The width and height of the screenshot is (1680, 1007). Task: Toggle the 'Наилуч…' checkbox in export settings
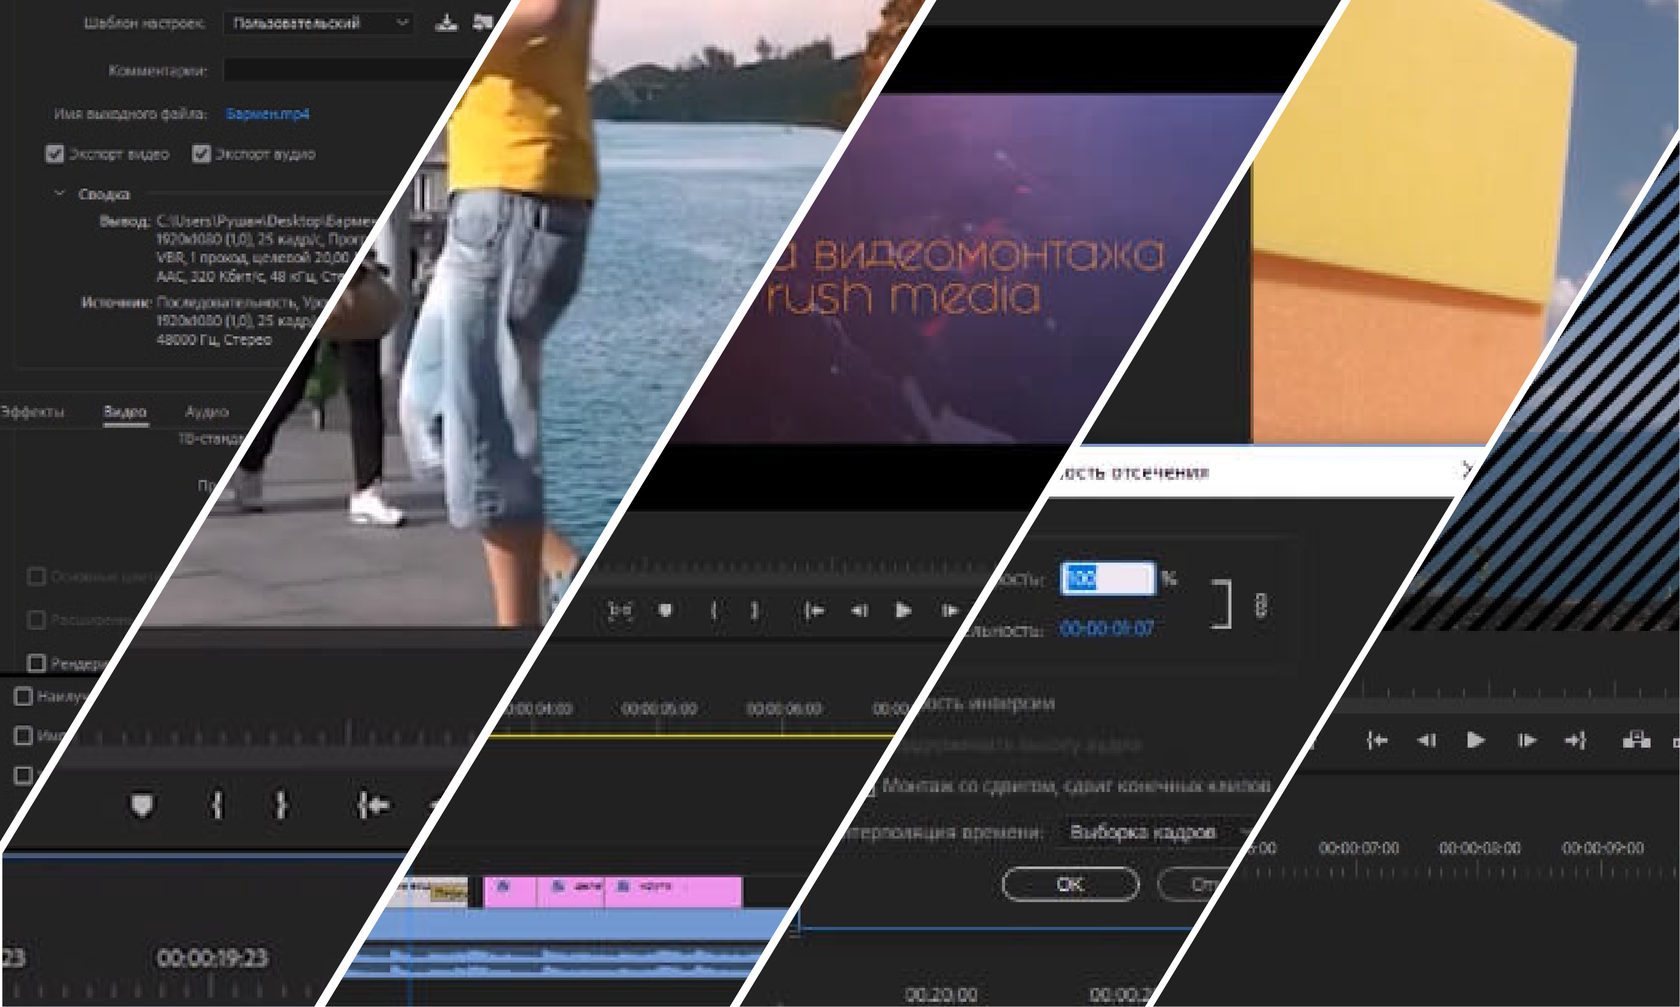[x=23, y=696]
